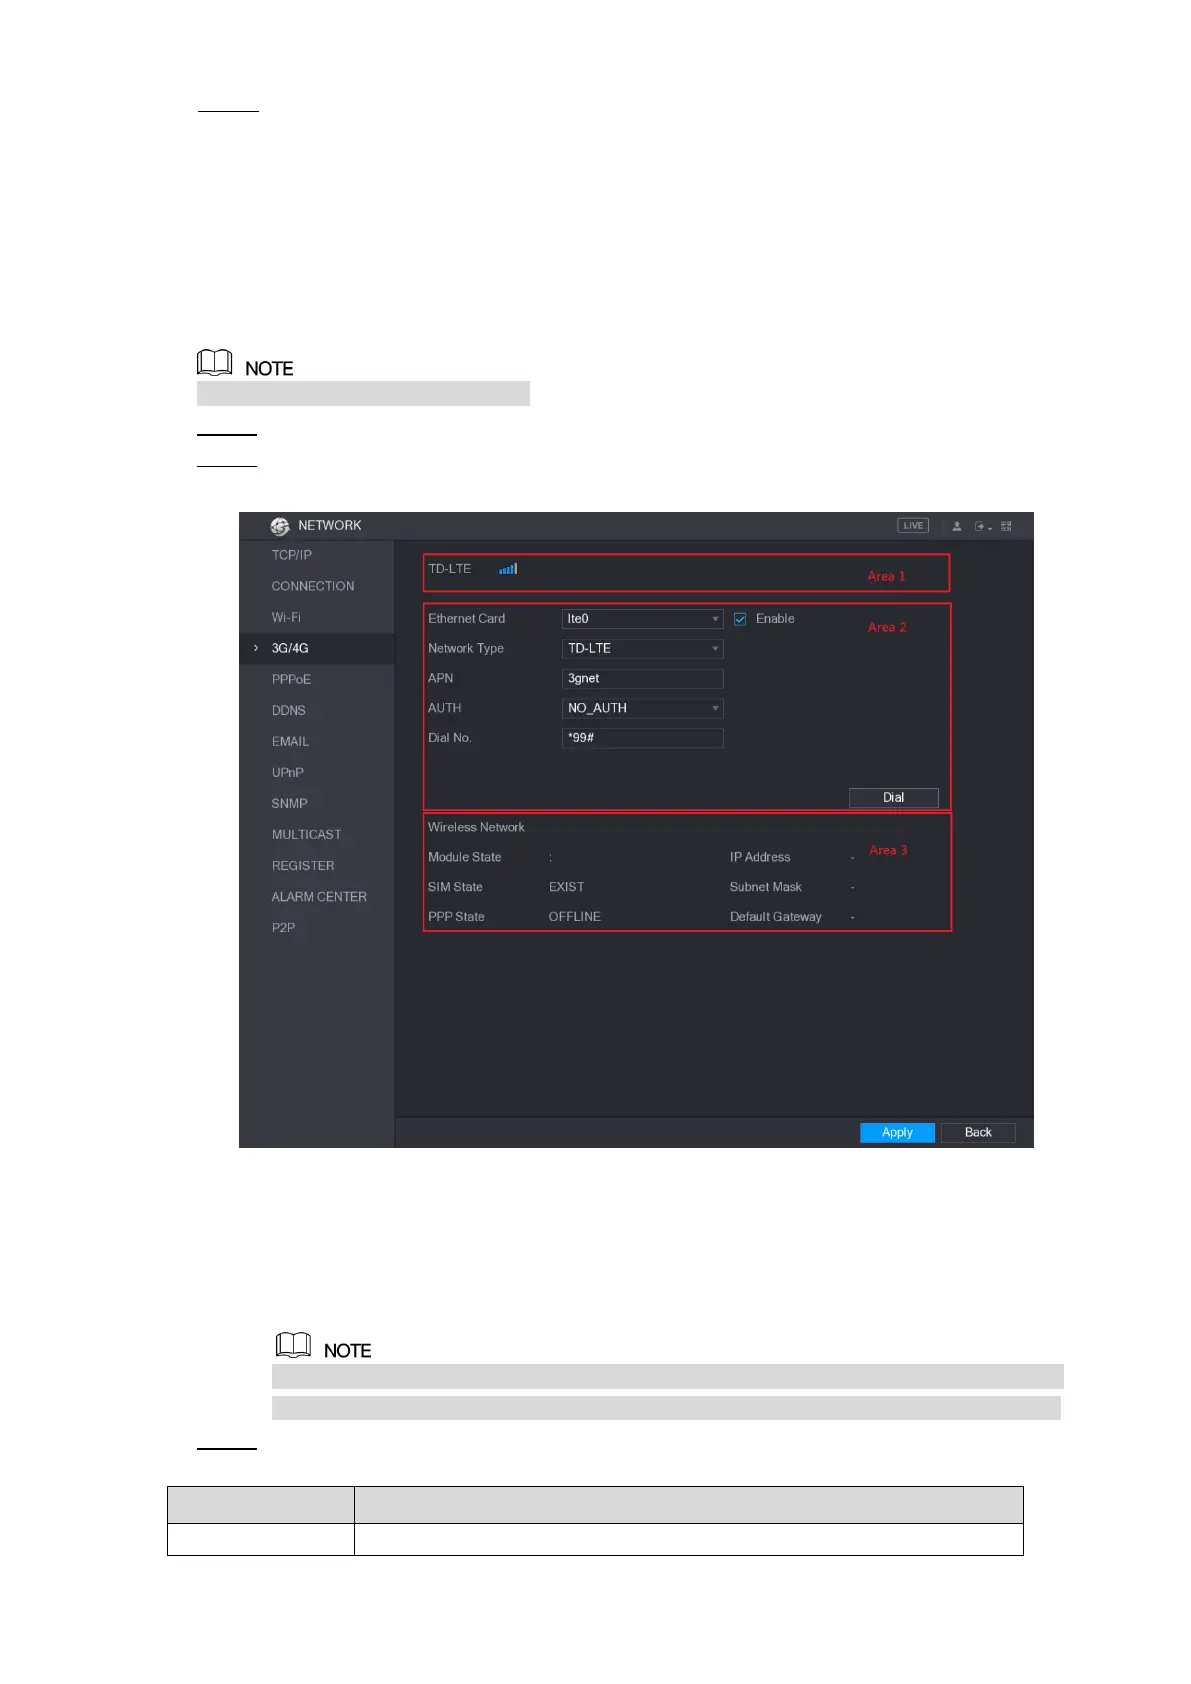
Task: Expand the AUTH dropdown
Action: coord(643,708)
